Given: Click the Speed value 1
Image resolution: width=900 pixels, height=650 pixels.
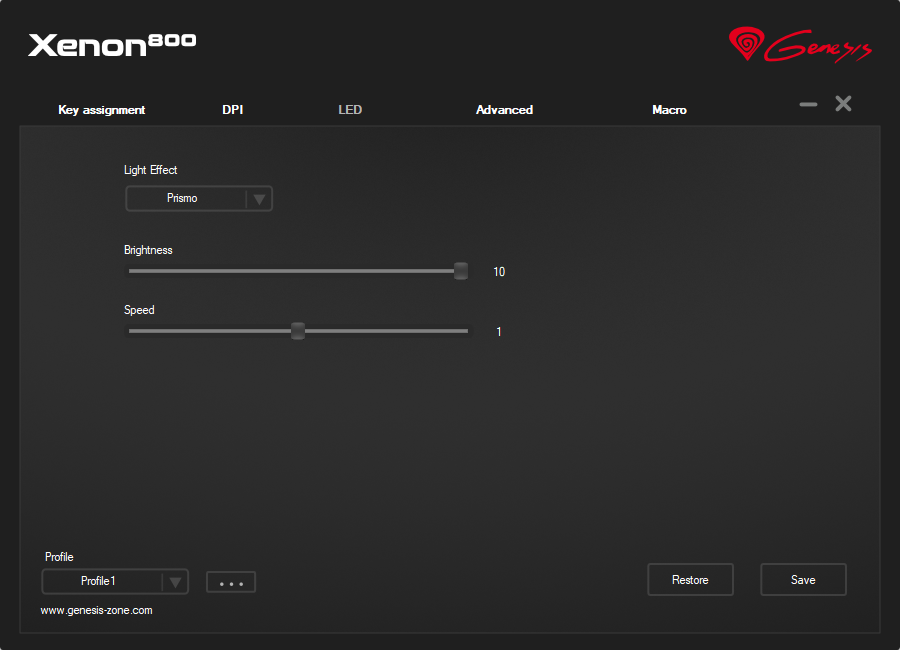Looking at the screenshot, I should [499, 331].
